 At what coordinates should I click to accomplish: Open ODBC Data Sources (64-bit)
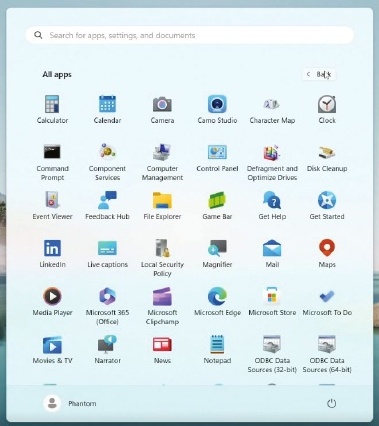(327, 354)
